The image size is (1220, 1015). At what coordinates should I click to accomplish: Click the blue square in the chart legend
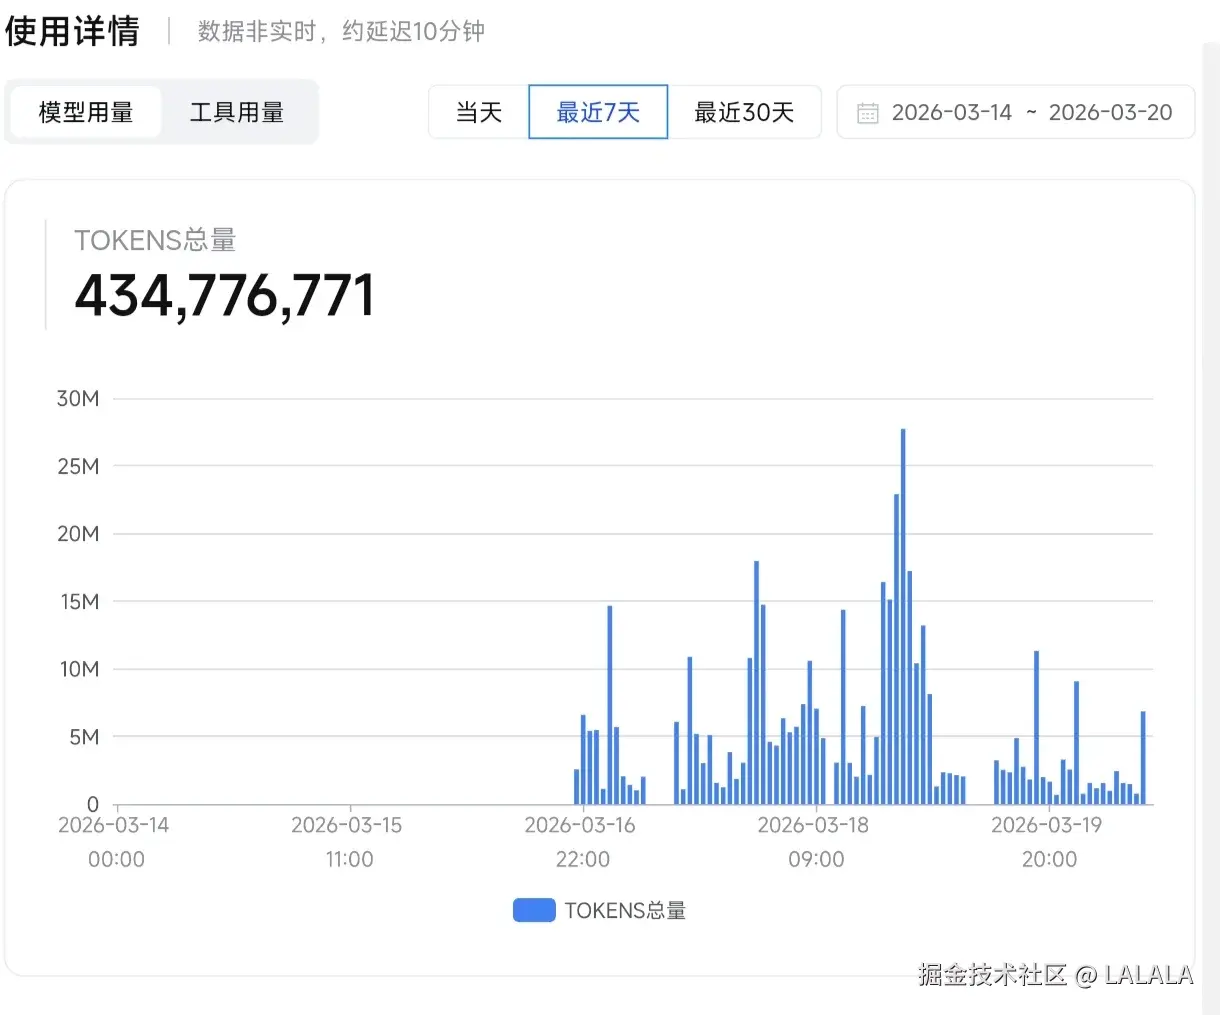point(534,910)
